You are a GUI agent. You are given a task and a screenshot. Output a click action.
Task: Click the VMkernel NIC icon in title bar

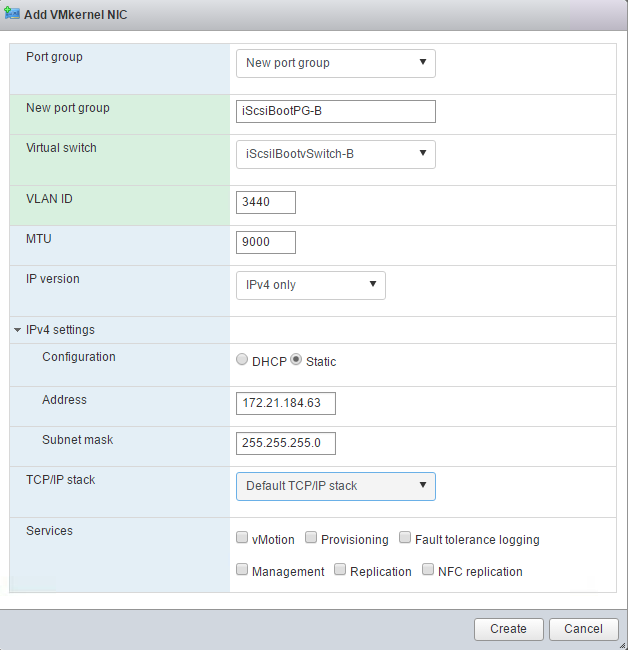click(x=13, y=15)
